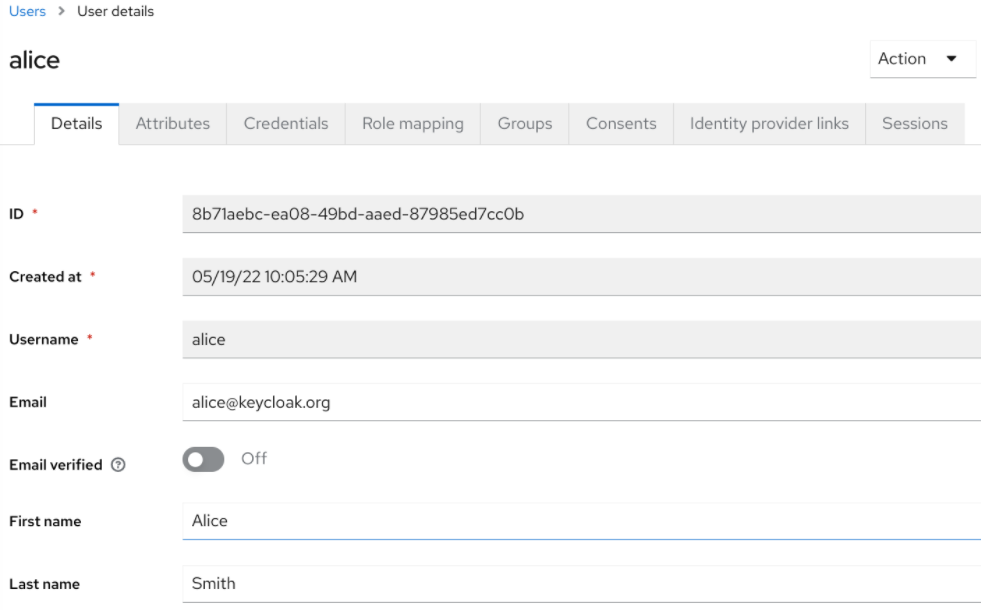The height and width of the screenshot is (610, 981).
Task: Click the Email verified help icon
Action: tap(119, 465)
